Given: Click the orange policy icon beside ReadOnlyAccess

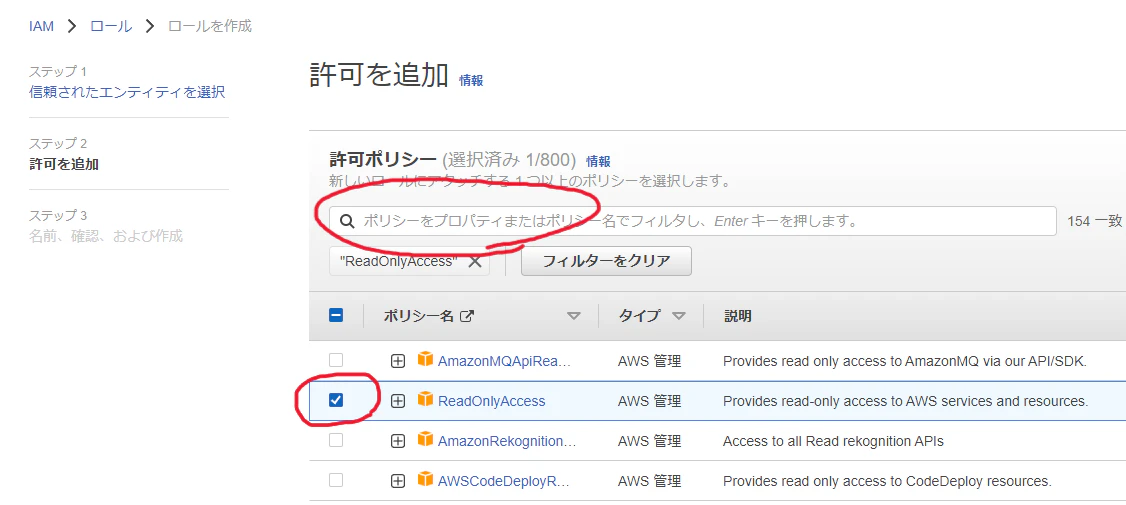Looking at the screenshot, I should pos(426,399).
